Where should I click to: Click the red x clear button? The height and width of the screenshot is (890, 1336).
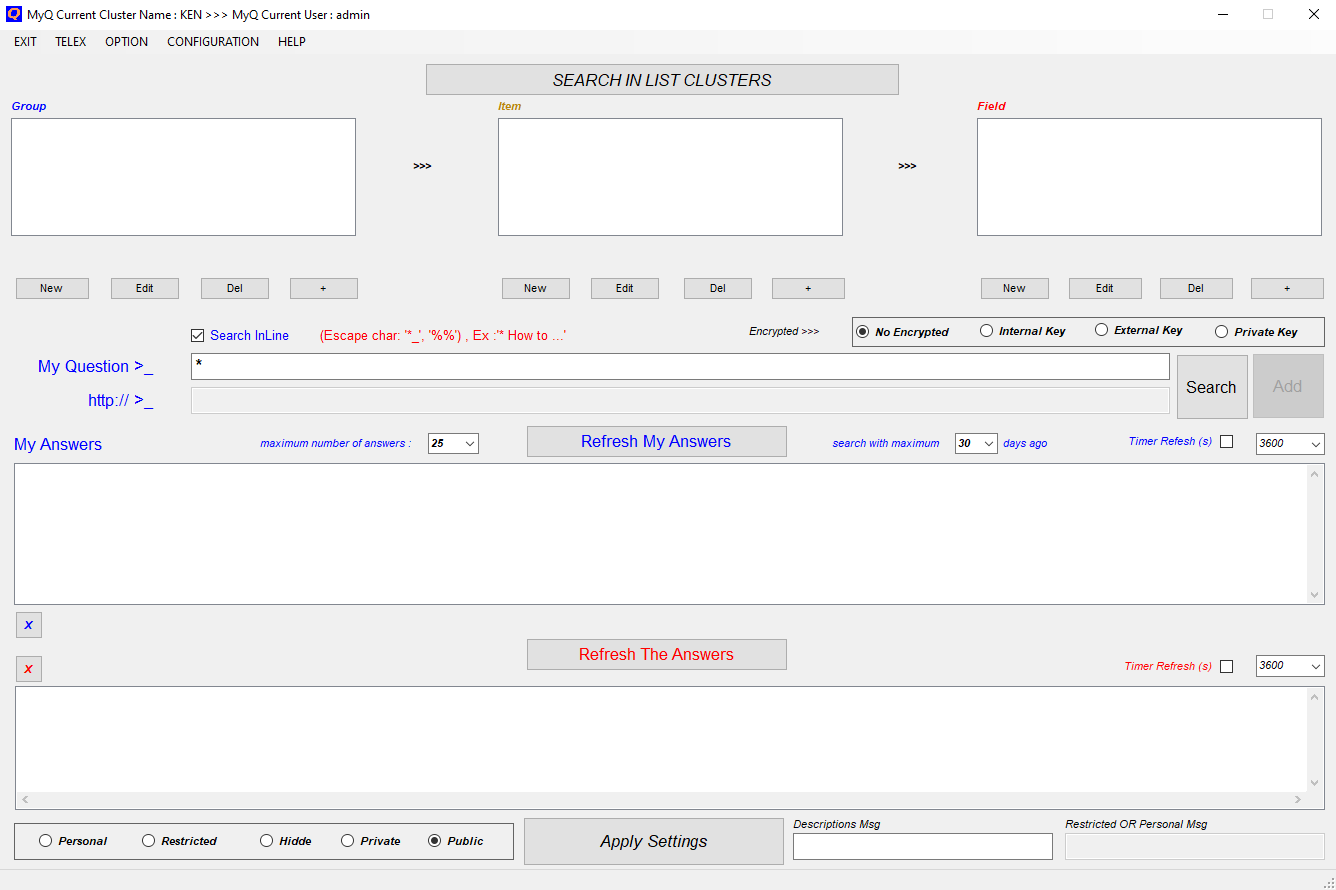coord(28,669)
